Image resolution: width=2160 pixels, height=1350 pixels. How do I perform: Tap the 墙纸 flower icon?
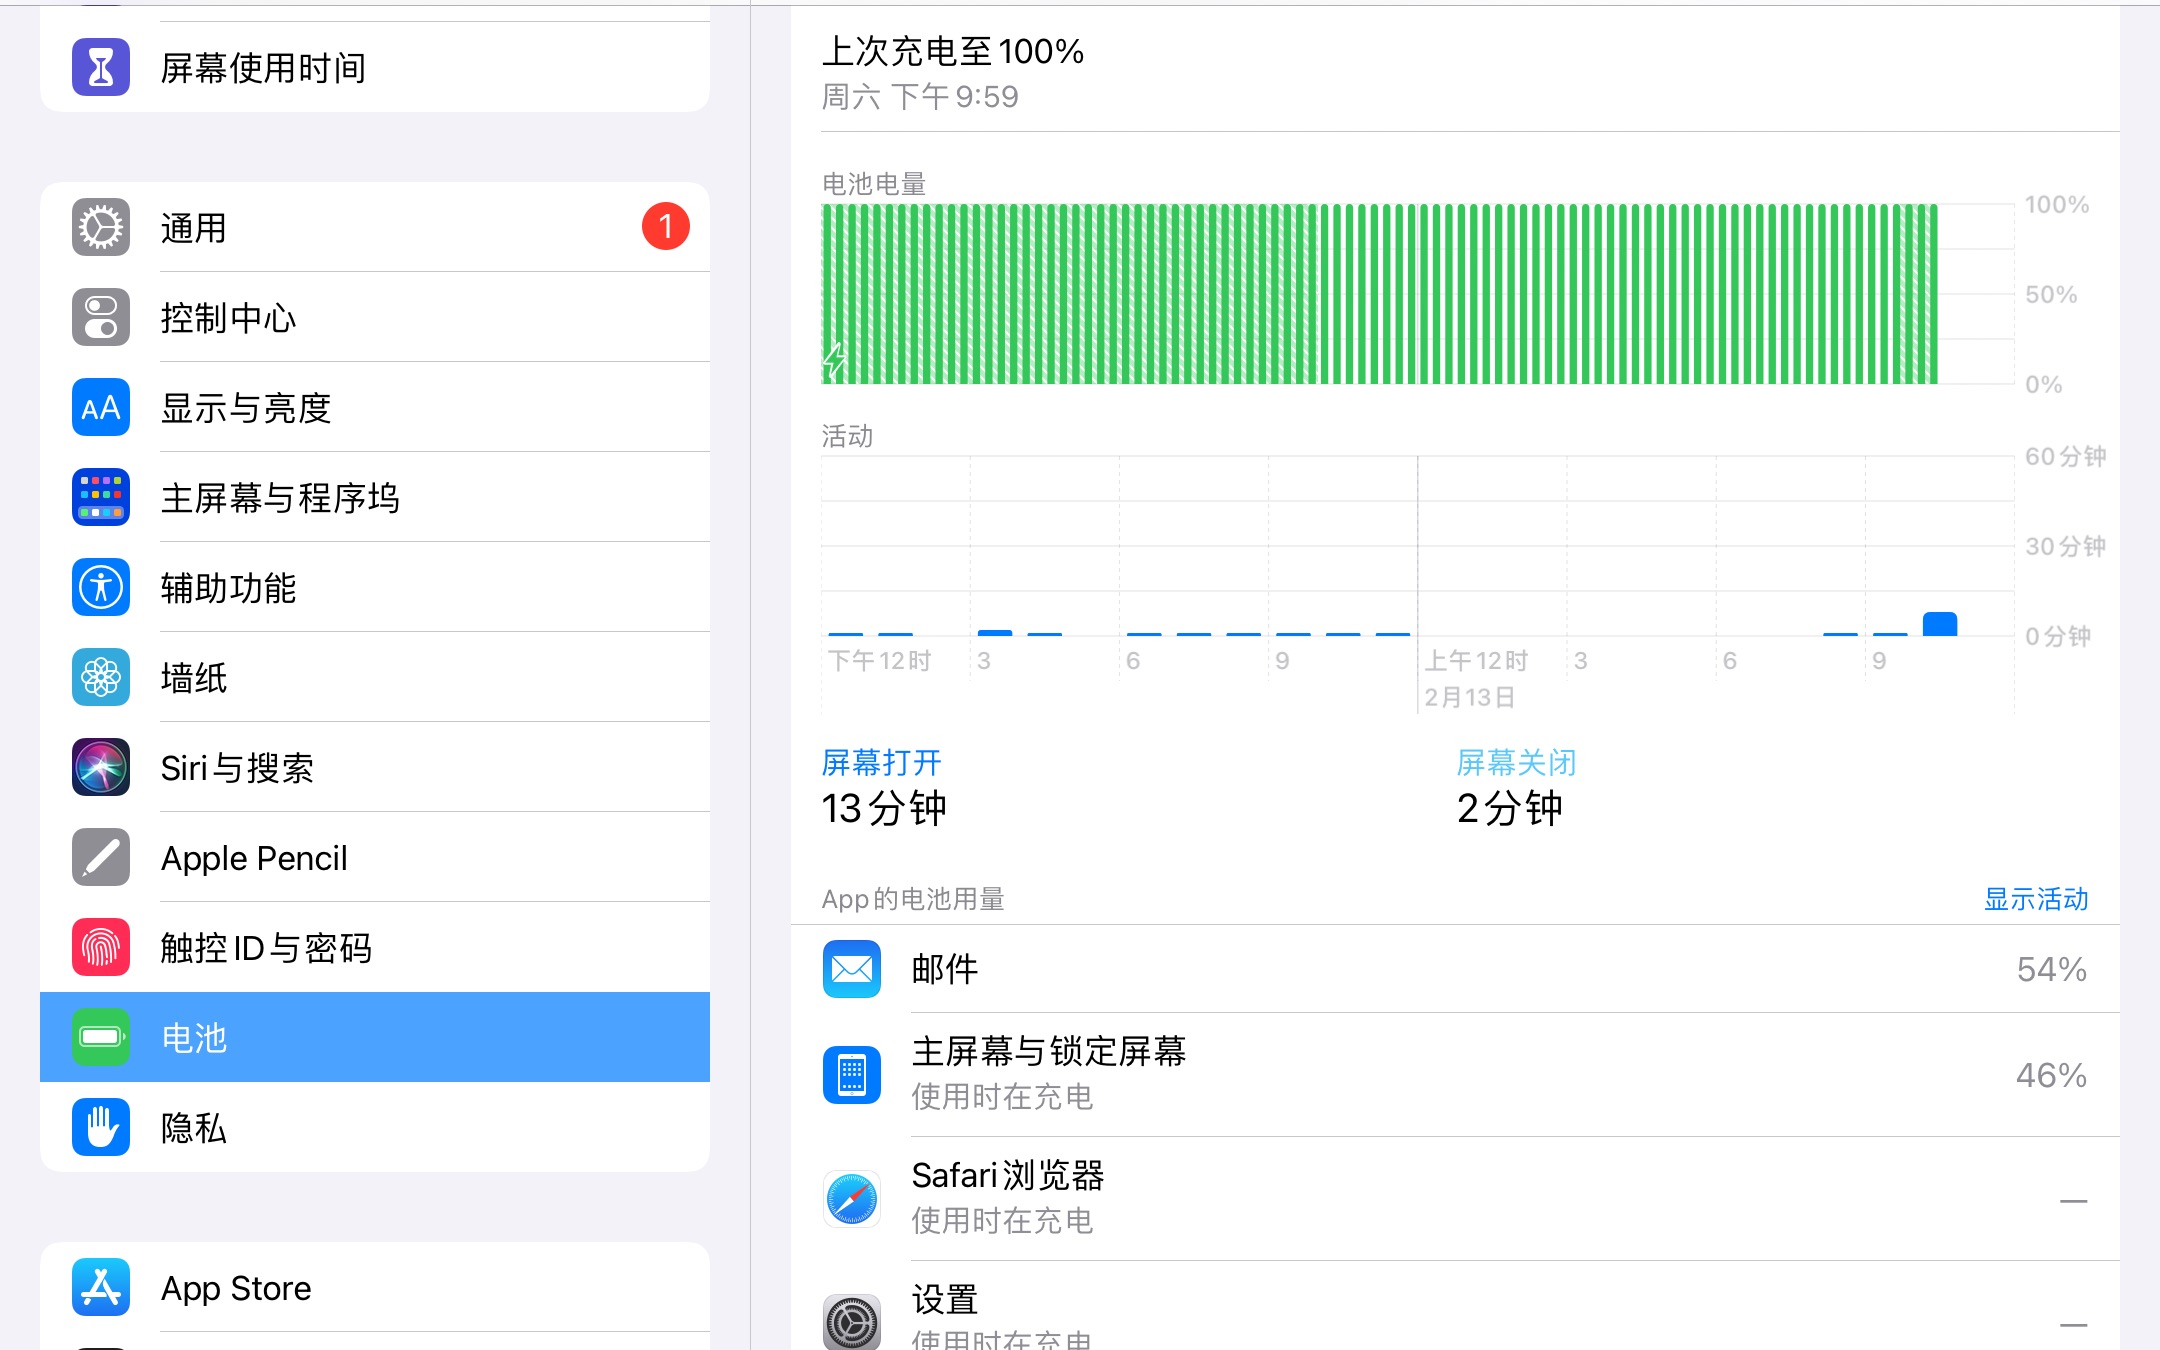101,677
